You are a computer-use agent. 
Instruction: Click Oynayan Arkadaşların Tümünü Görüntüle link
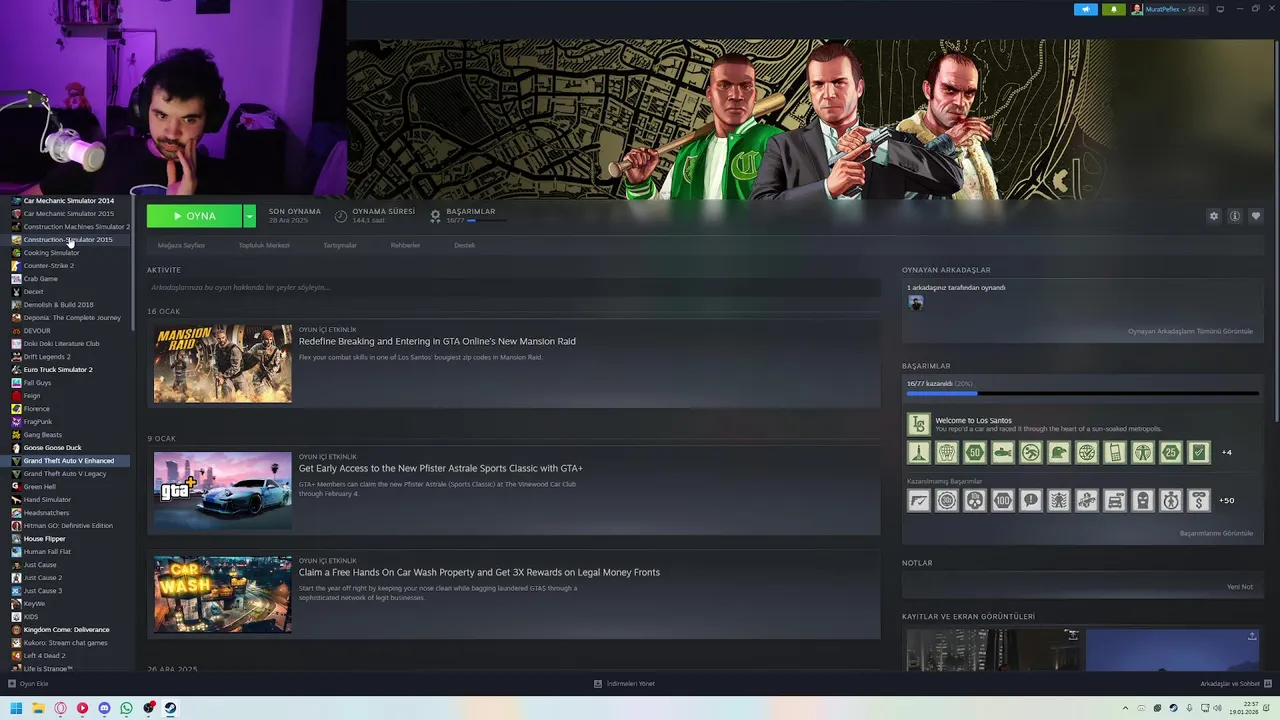[1190, 331]
